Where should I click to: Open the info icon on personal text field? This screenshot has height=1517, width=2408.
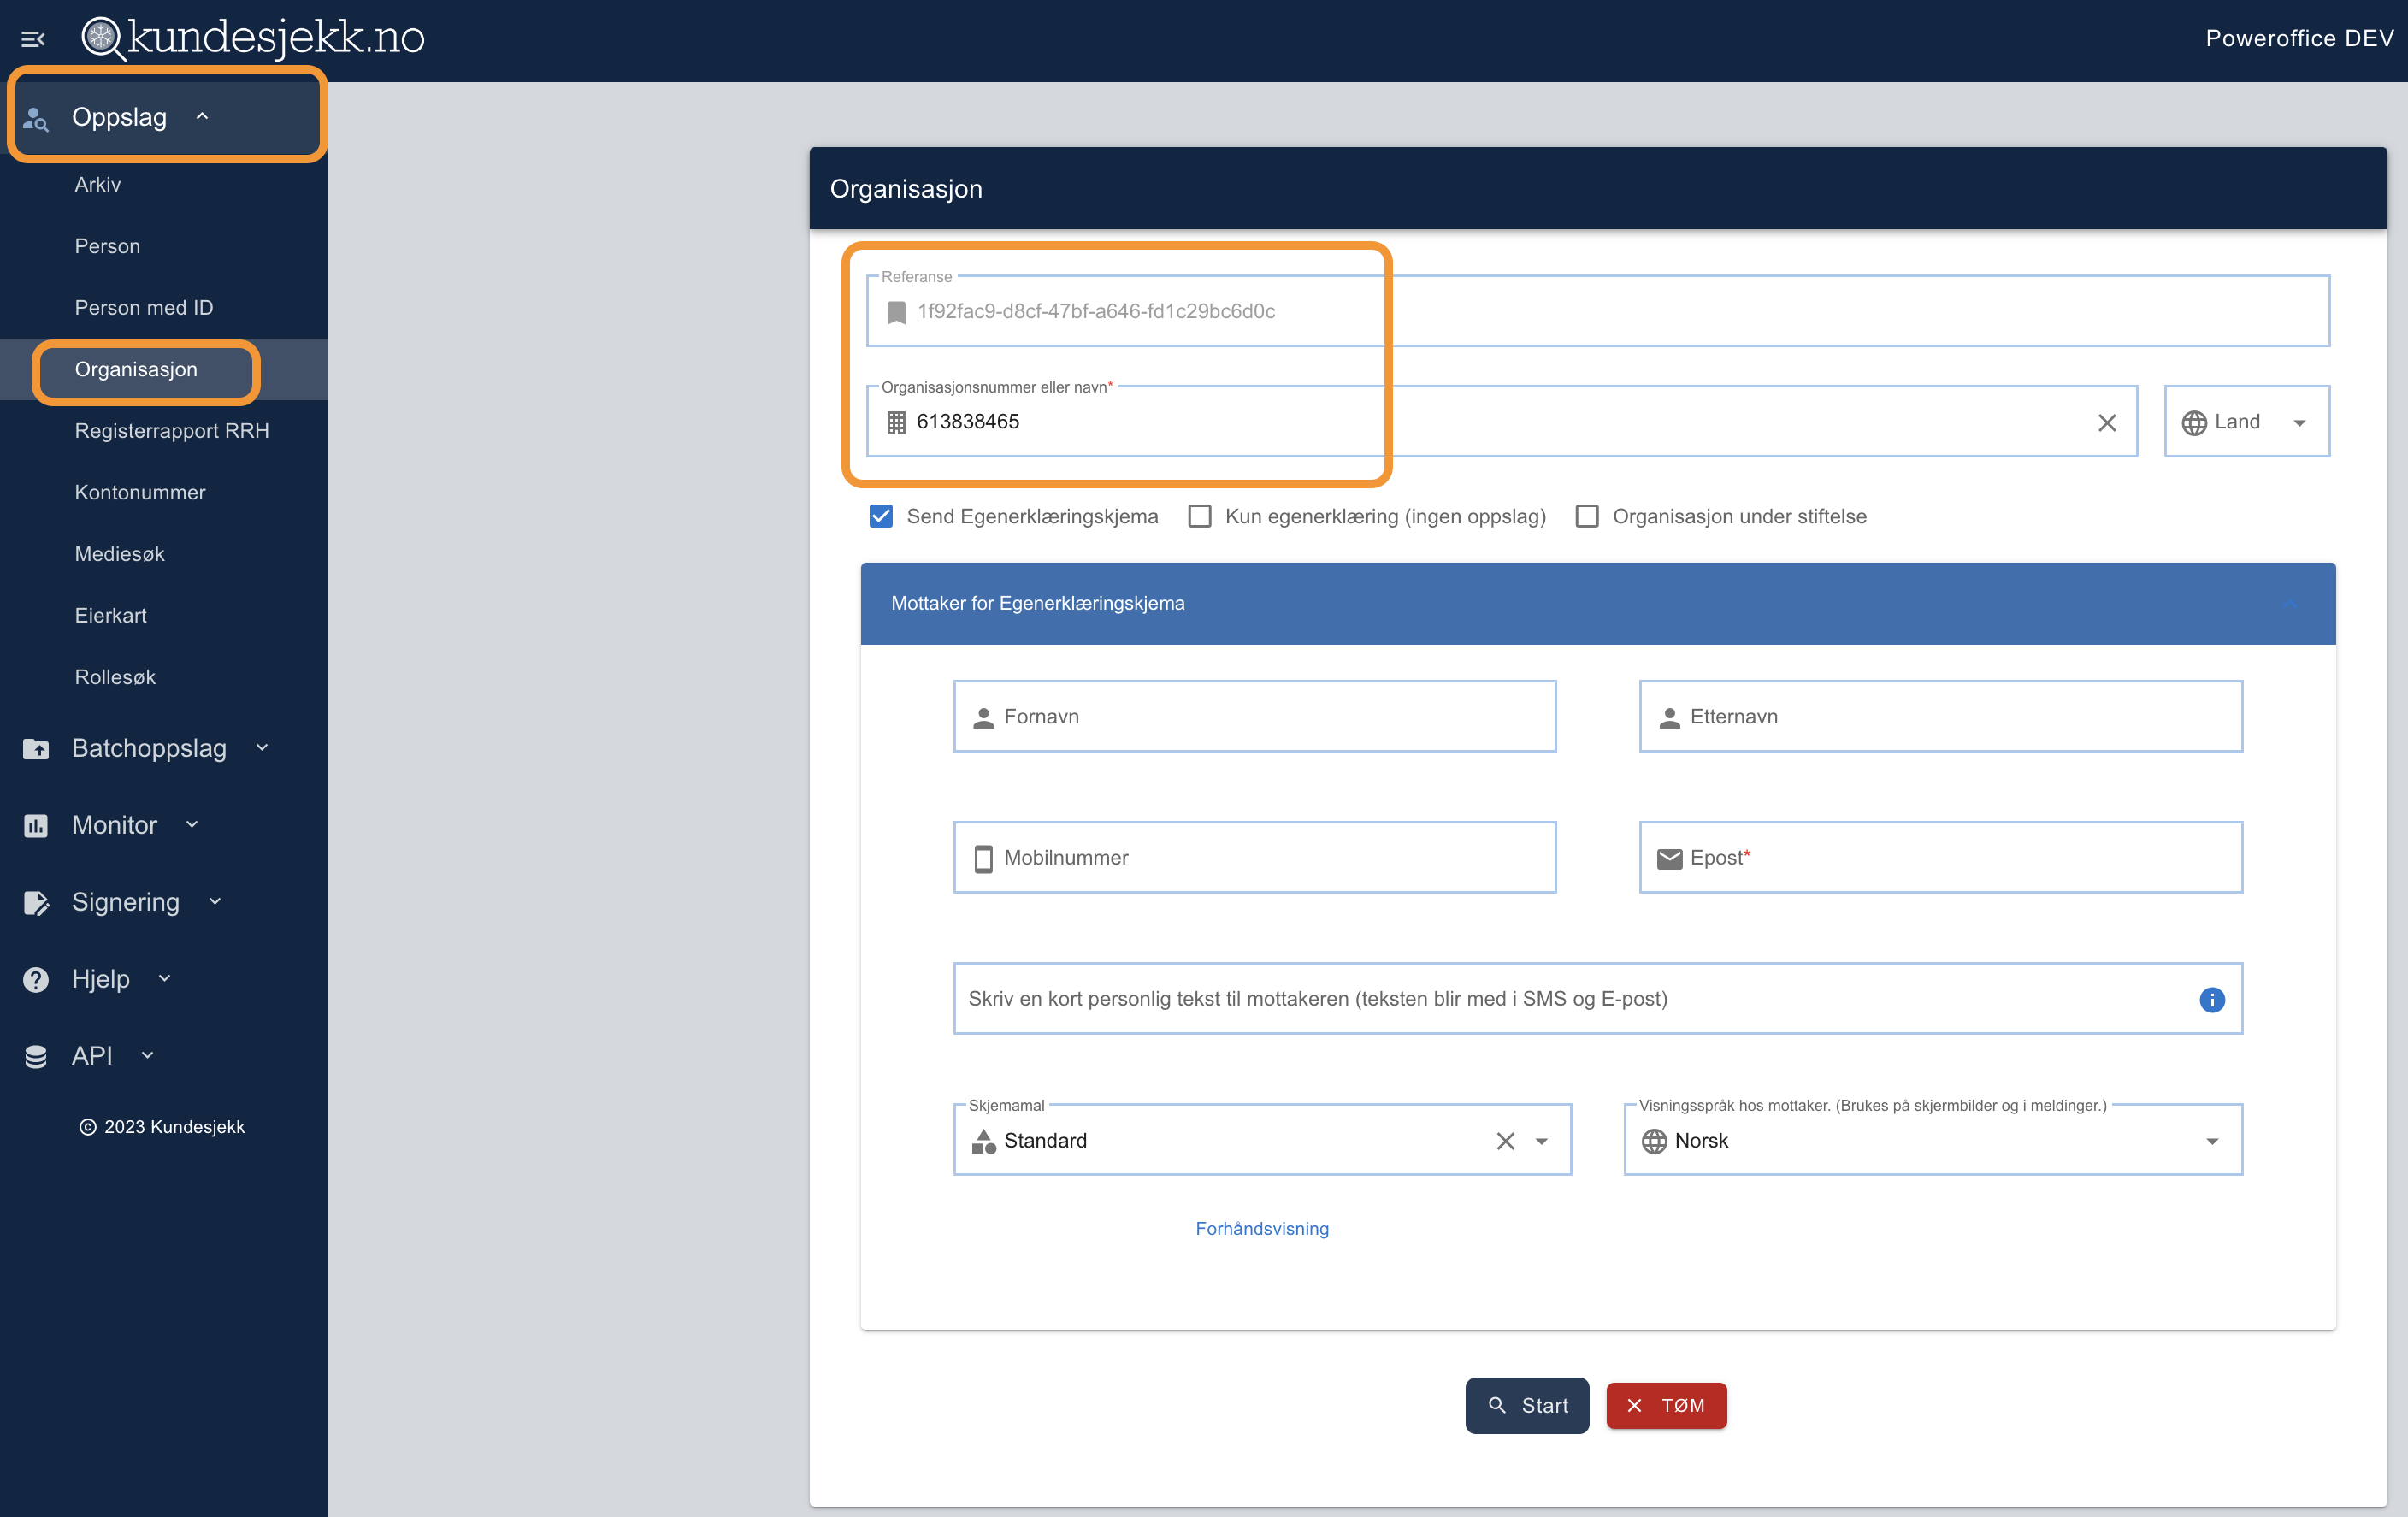2211,999
